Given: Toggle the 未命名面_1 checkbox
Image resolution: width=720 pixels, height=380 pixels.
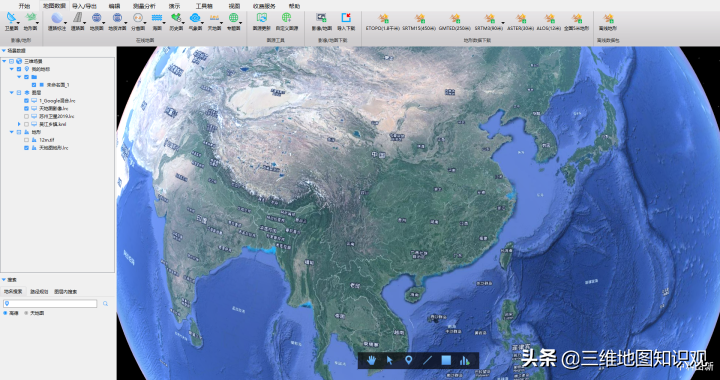Looking at the screenshot, I should click(x=34, y=85).
